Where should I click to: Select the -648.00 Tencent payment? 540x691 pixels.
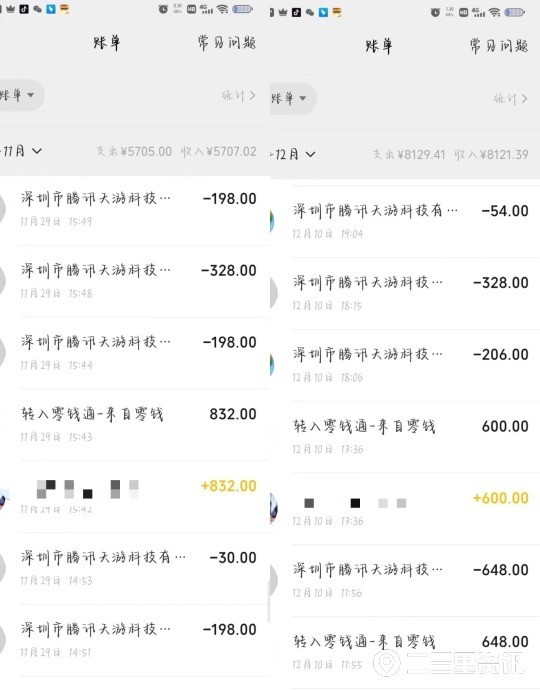tap(405, 580)
